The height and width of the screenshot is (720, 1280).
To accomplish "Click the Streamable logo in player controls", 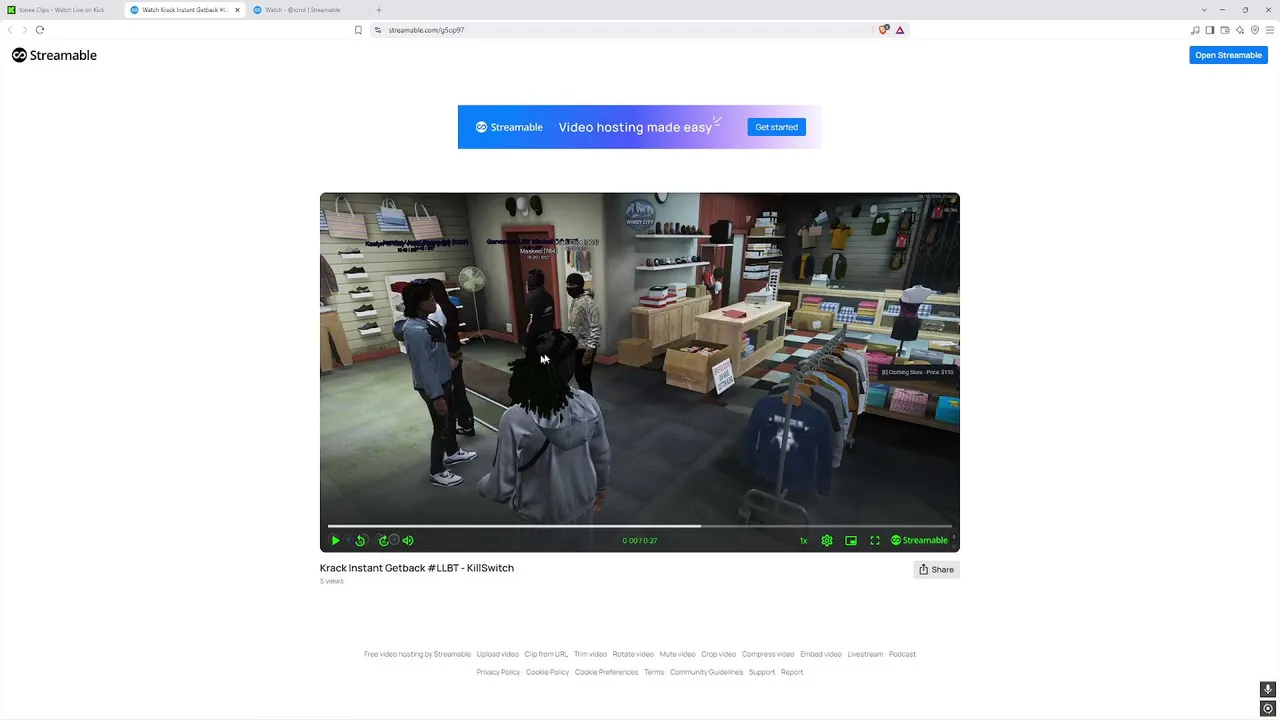I will [919, 541].
